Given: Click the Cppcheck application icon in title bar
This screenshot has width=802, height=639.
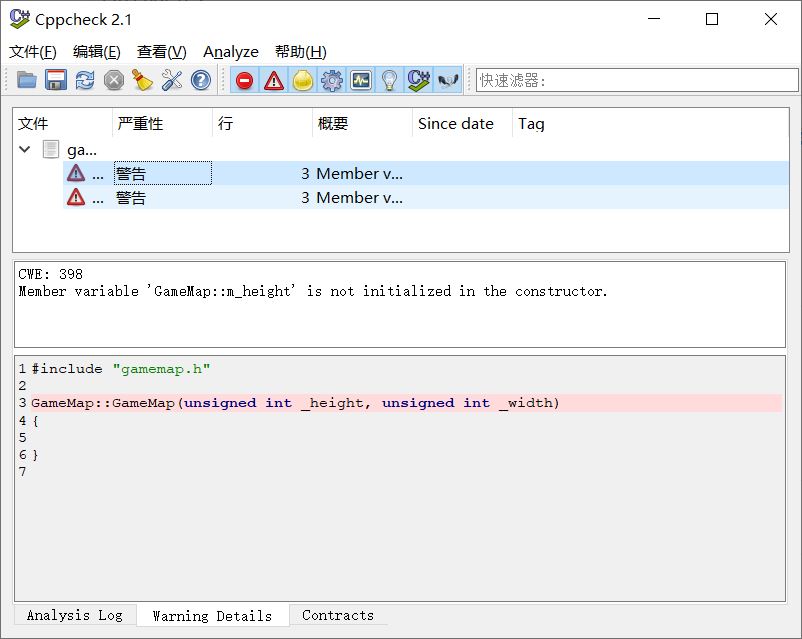Looking at the screenshot, I should tap(20, 19).
